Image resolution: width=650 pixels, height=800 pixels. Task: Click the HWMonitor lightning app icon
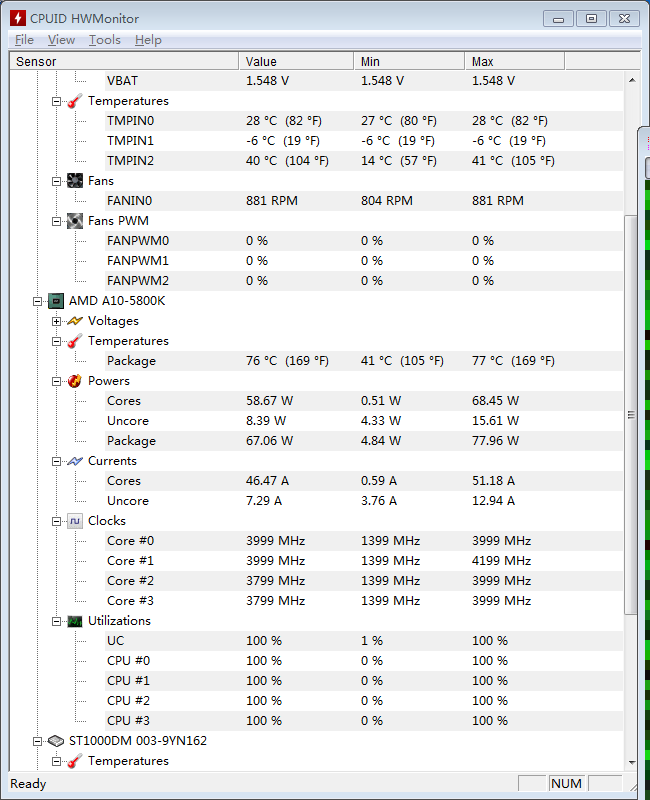18,18
